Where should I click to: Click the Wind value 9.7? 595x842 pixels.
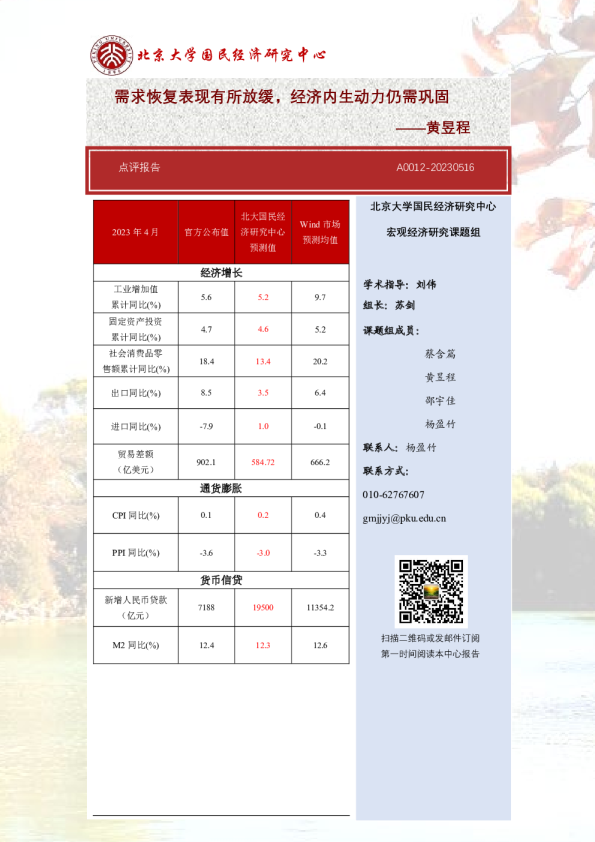coord(320,297)
